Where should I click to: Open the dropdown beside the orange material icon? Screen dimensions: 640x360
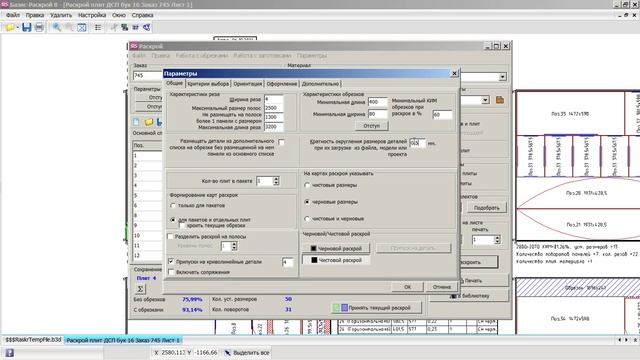click(x=485, y=100)
